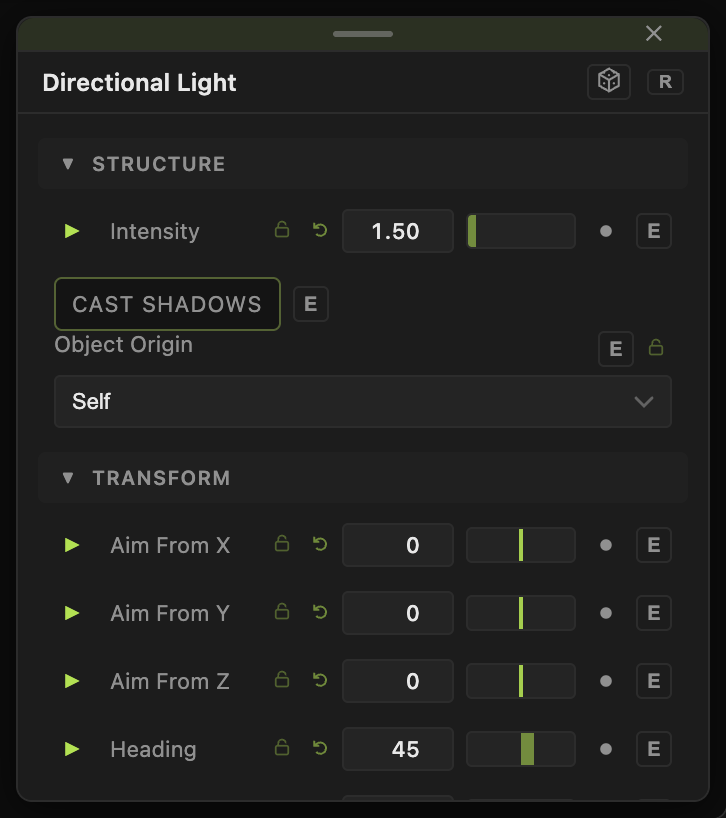Reset the Intensity value with undo arrow
726x818 pixels.
click(x=320, y=230)
